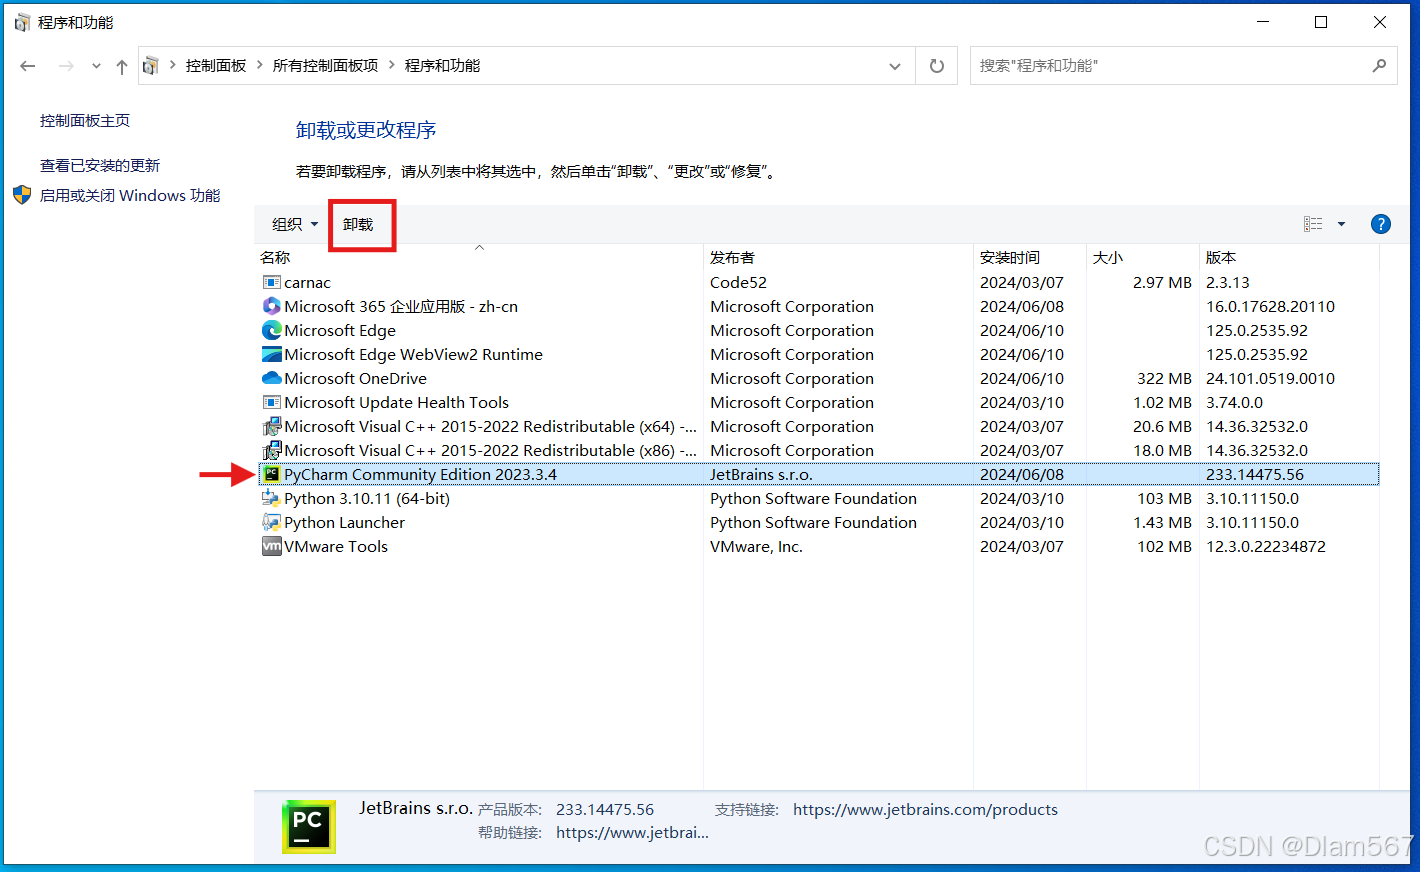Image resolution: width=1420 pixels, height=872 pixels.
Task: Open the truncated https://www.jetbrai... help link
Action: (632, 833)
